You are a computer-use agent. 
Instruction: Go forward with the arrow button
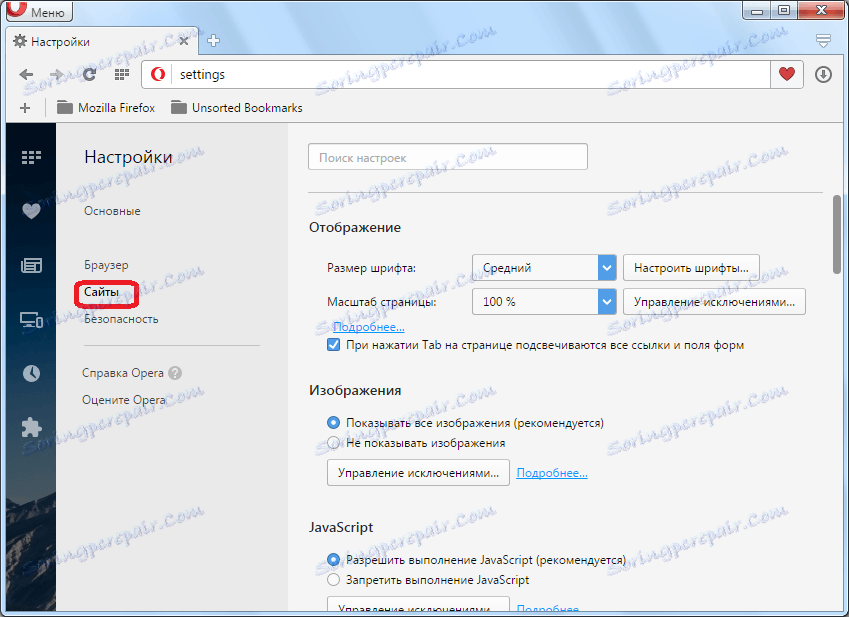pos(56,74)
